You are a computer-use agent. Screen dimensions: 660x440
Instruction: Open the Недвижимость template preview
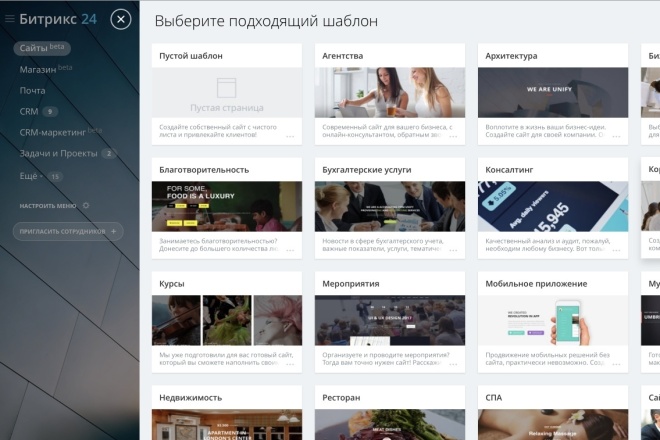(x=227, y=424)
